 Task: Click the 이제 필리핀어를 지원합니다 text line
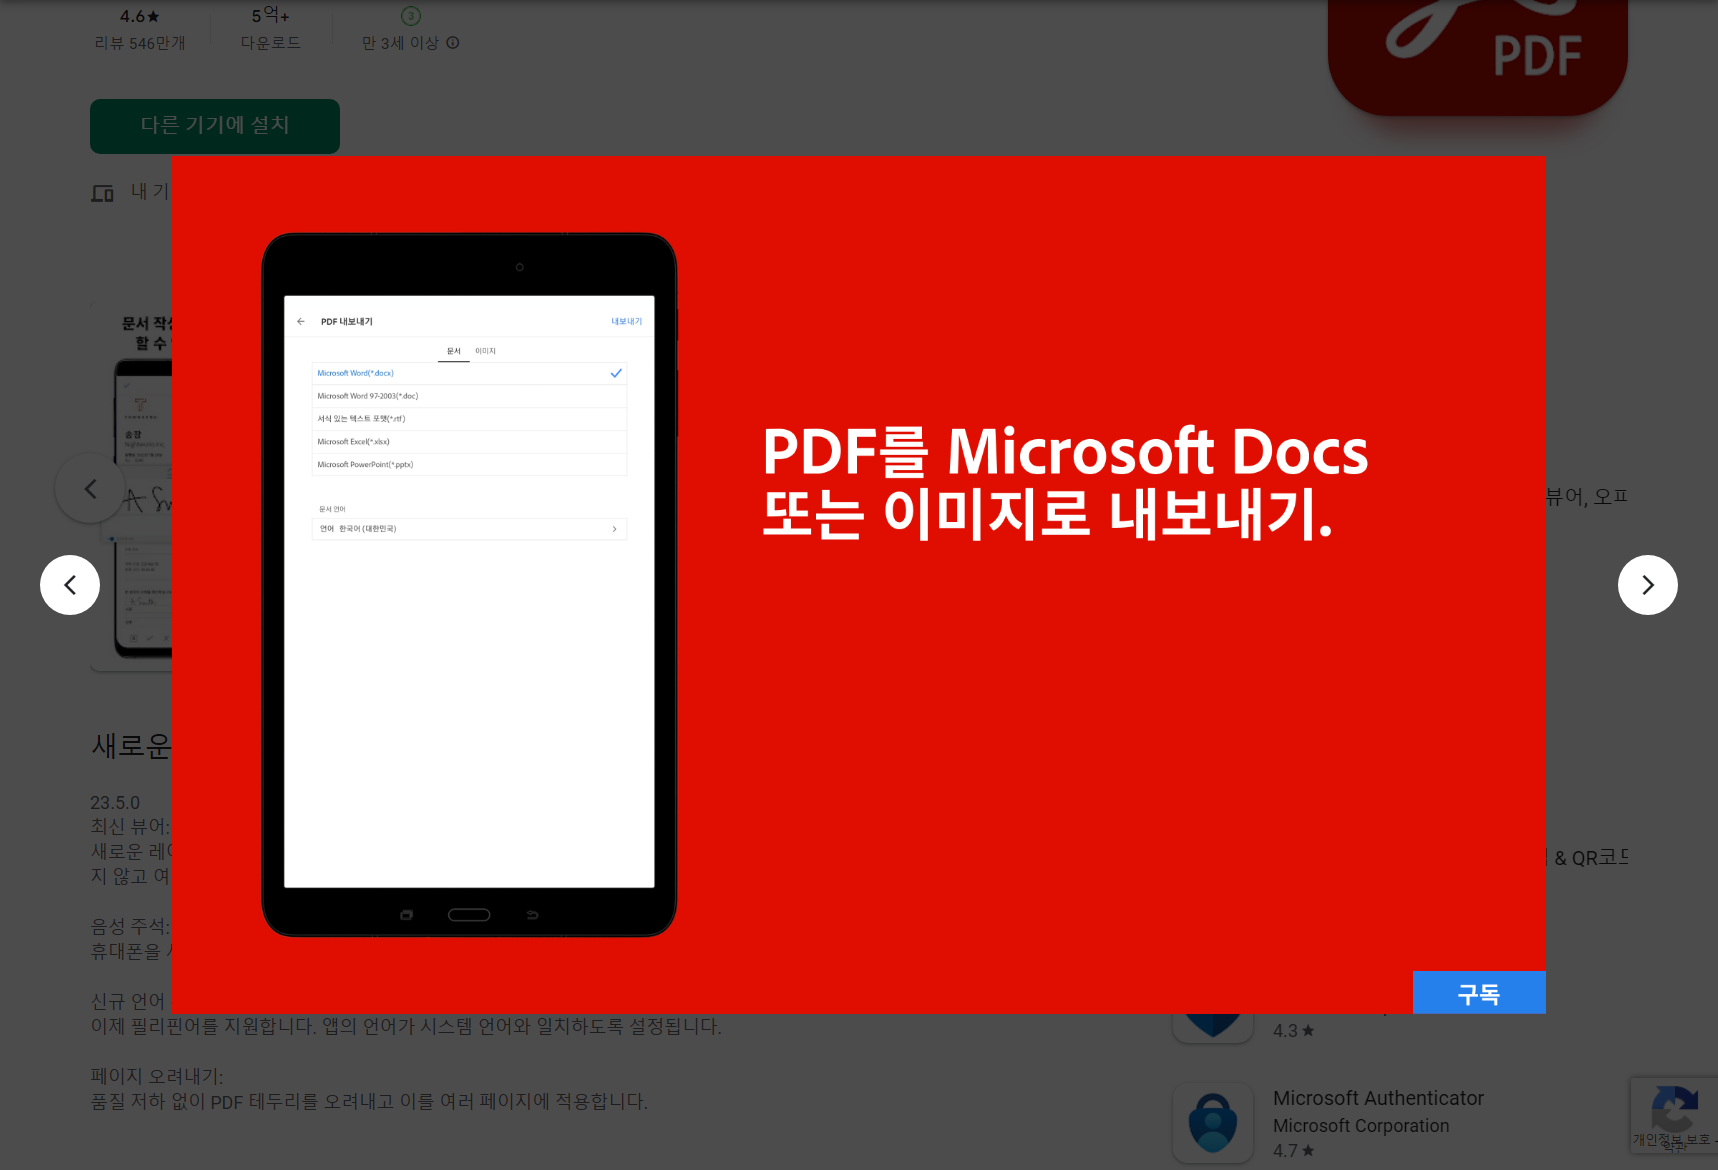click(x=406, y=1026)
